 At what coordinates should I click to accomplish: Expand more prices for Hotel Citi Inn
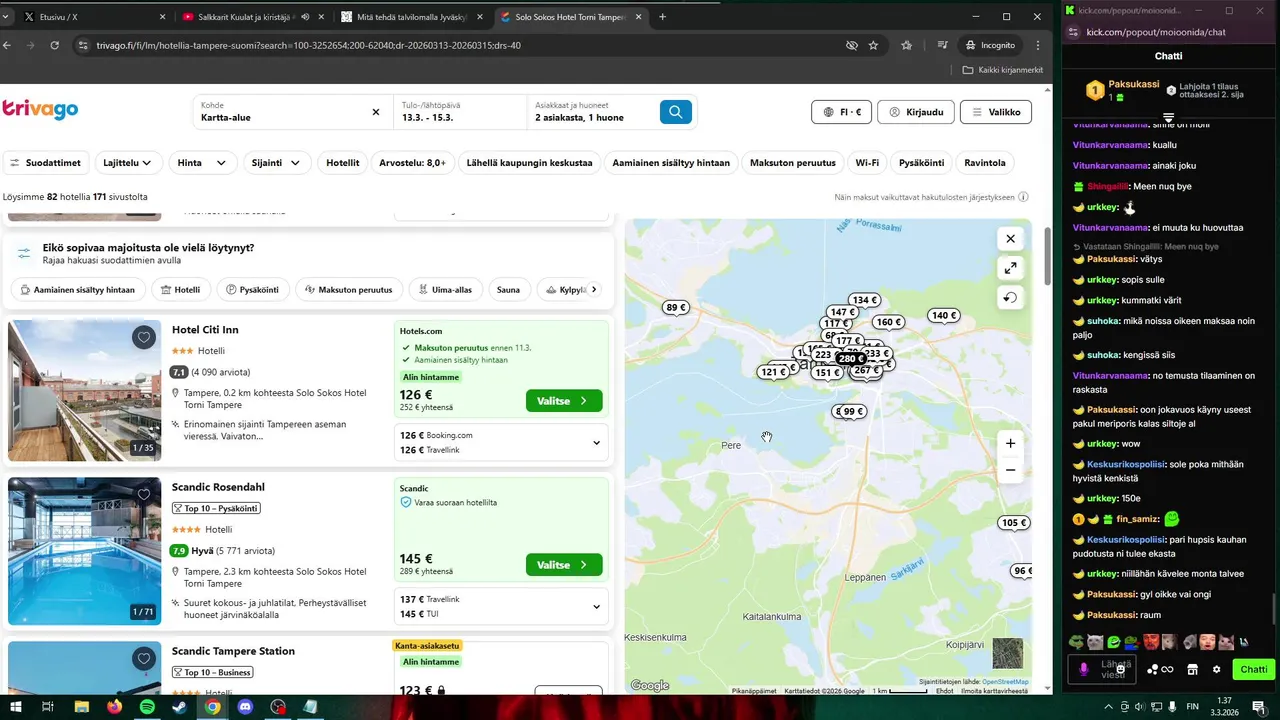pyautogui.click(x=596, y=443)
